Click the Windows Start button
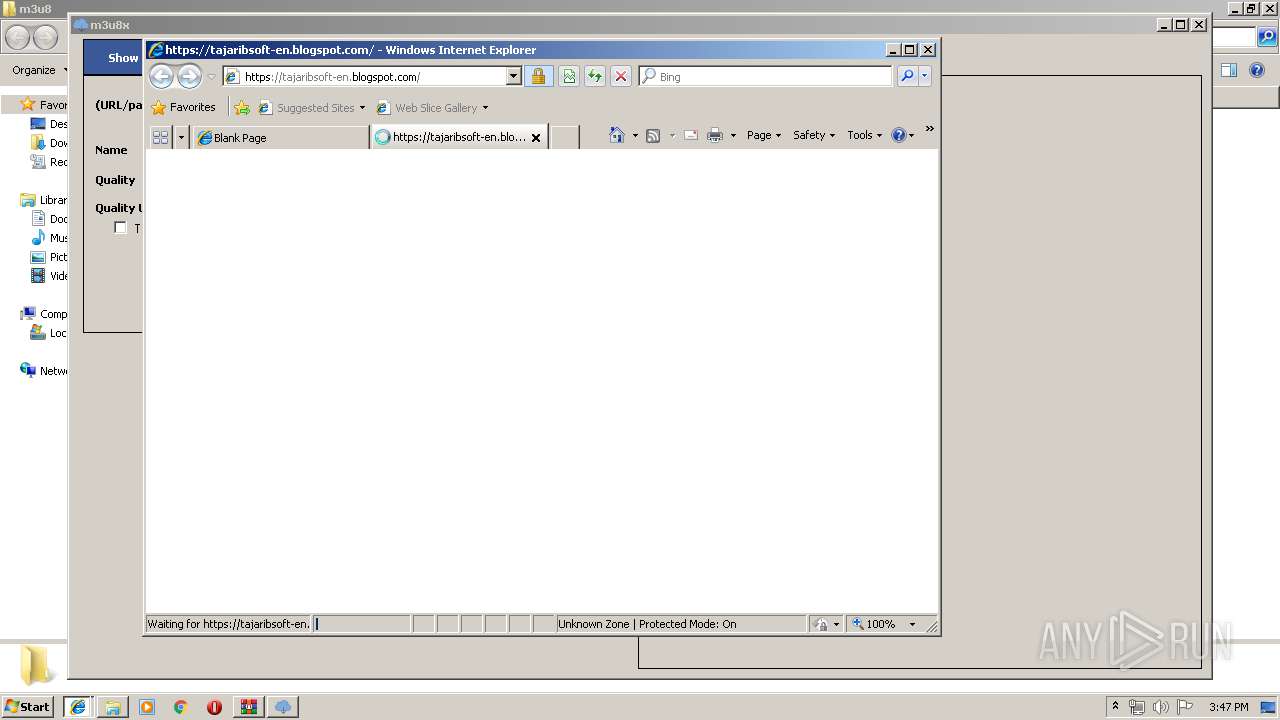 [x=27, y=706]
